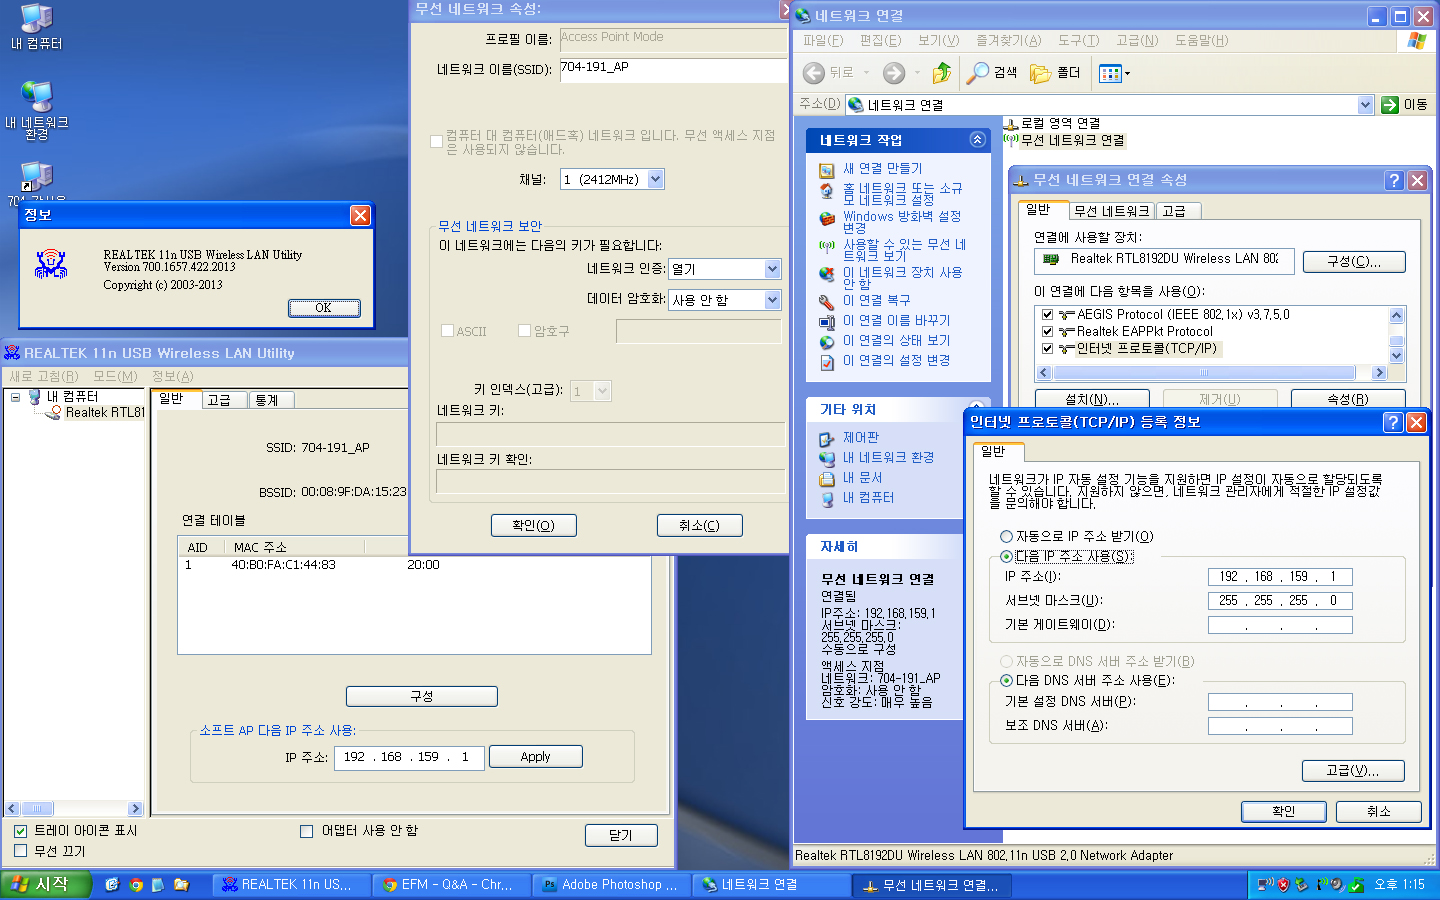Image resolution: width=1440 pixels, height=900 pixels.
Task: Collapse 내 컴퓨터 tree node
Action: coord(15,397)
